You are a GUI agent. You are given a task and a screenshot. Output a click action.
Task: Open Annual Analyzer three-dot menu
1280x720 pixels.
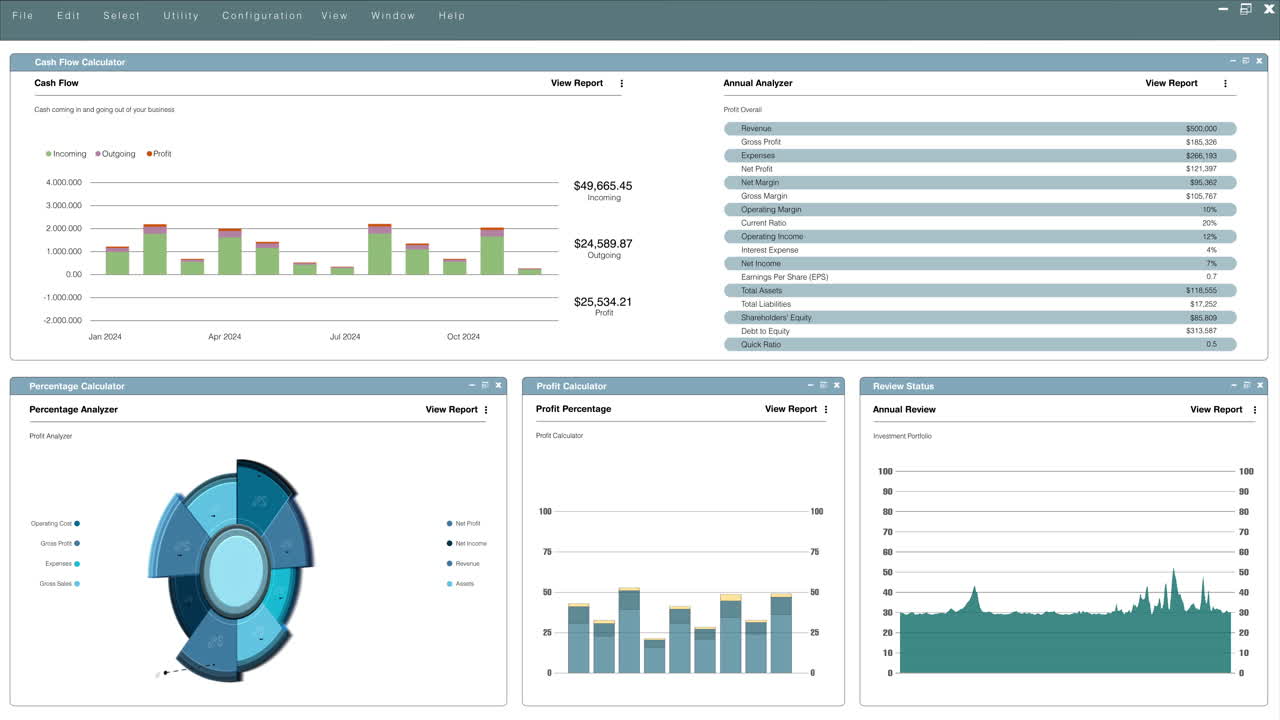(1225, 84)
